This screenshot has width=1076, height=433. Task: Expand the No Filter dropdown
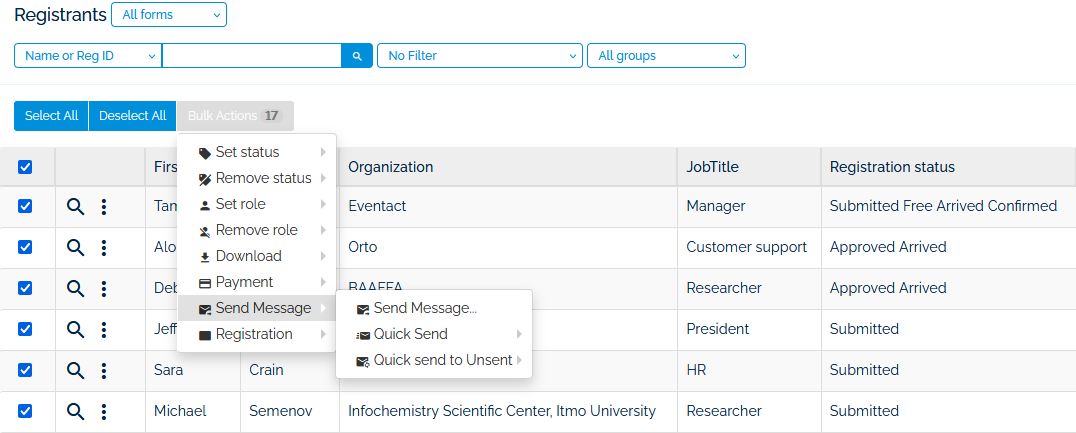(x=479, y=56)
